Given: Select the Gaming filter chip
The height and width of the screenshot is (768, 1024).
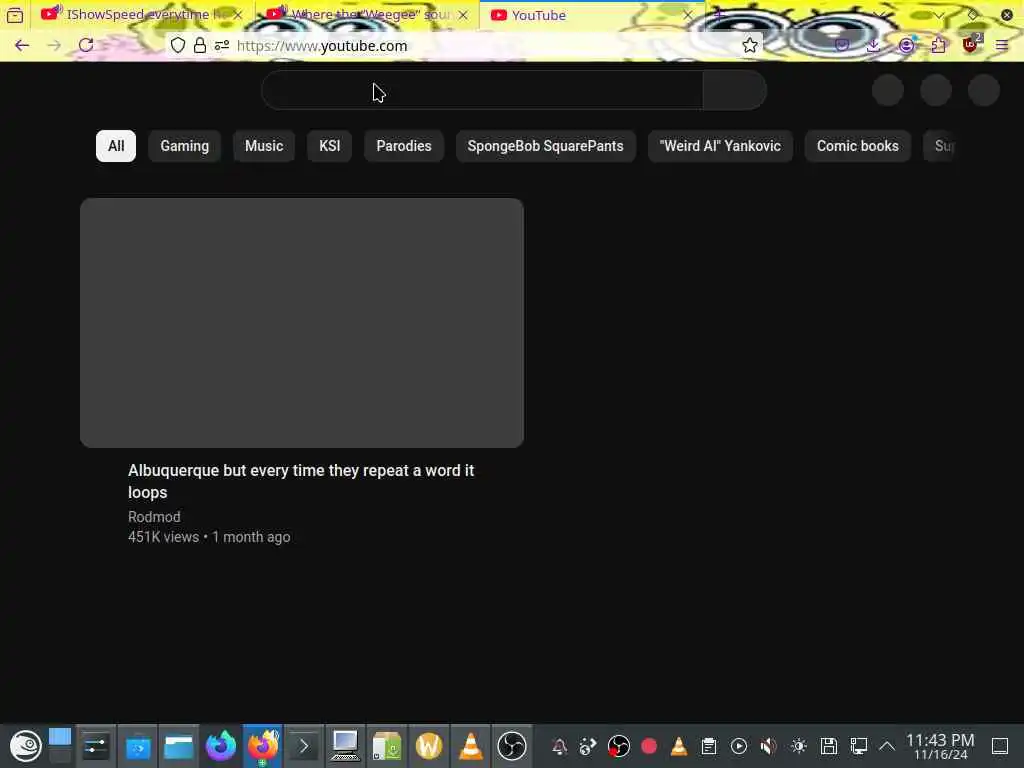Looking at the screenshot, I should [185, 146].
